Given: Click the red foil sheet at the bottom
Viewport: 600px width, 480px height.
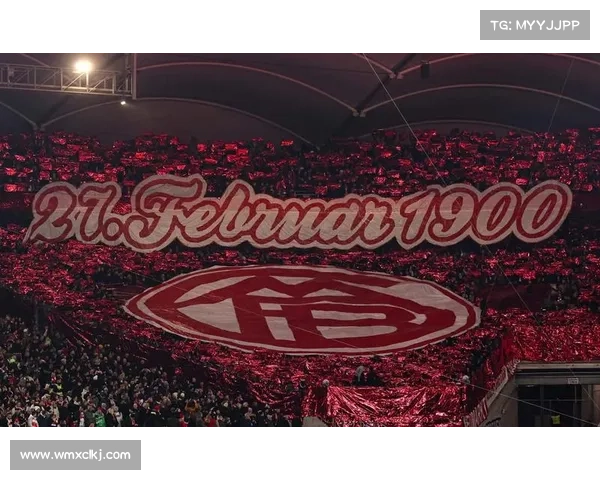Looking at the screenshot, I should (386, 405).
